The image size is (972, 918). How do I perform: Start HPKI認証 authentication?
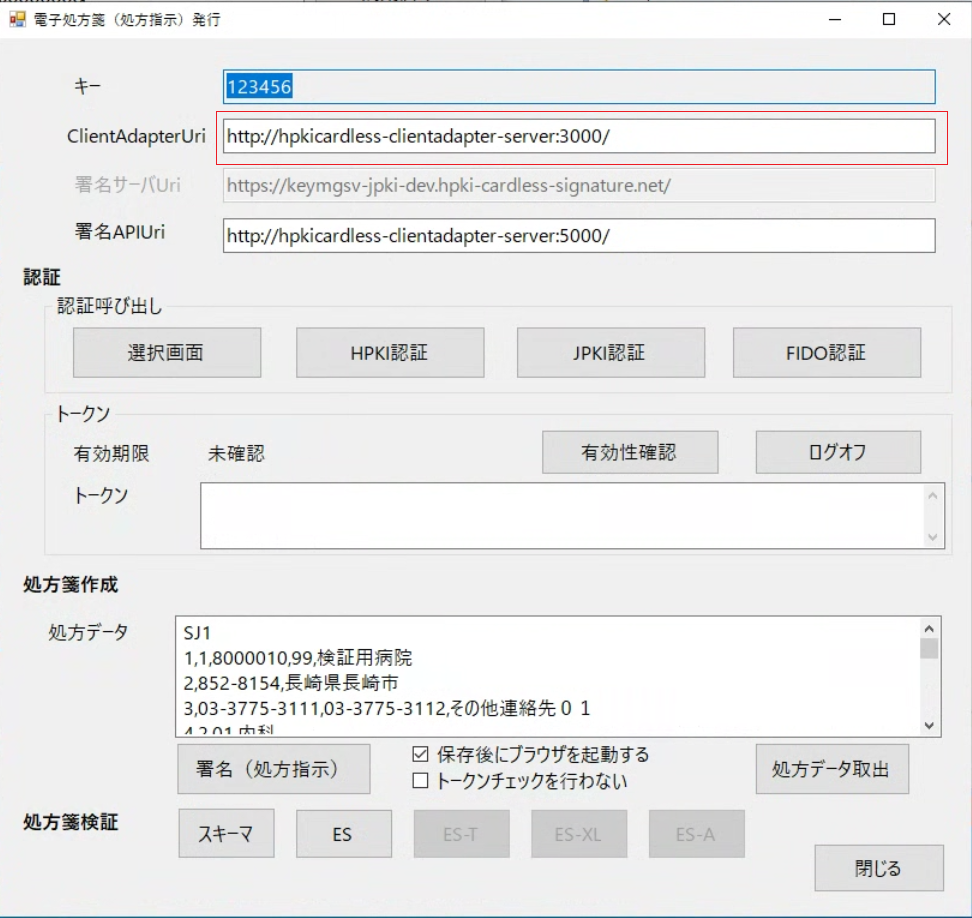pyautogui.click(x=390, y=353)
